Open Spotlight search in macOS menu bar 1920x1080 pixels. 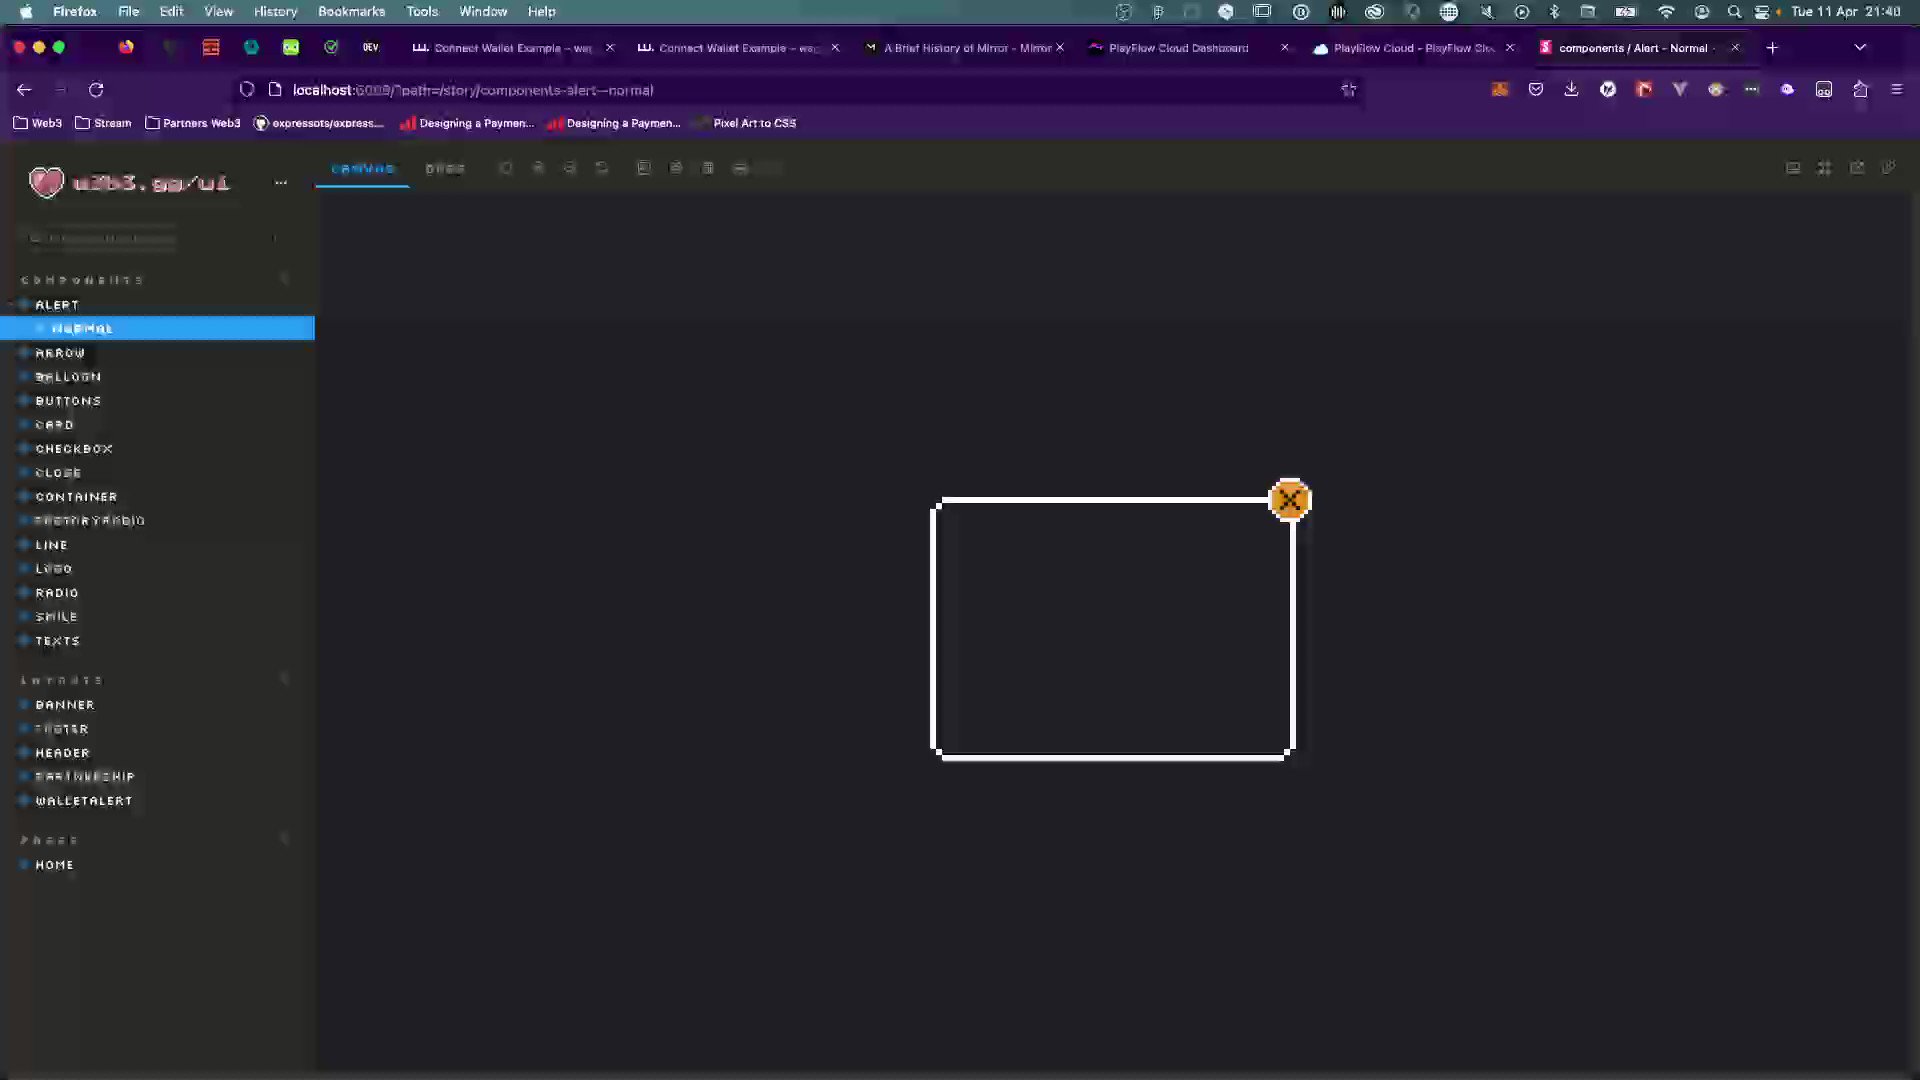1734,11
